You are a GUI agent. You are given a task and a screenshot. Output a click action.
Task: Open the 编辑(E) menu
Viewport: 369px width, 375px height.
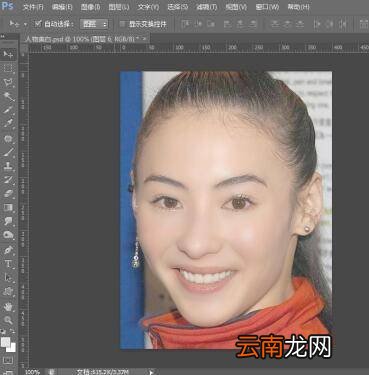point(62,7)
